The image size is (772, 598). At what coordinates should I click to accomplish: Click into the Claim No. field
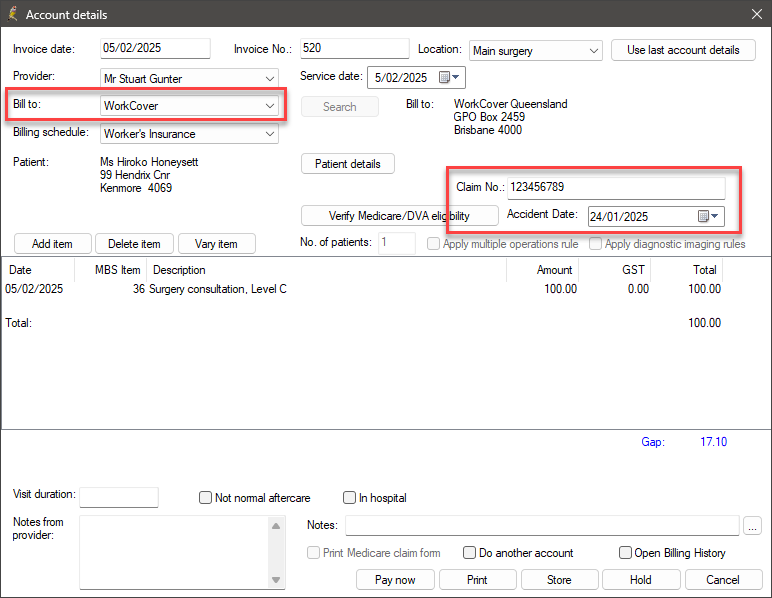[616, 188]
